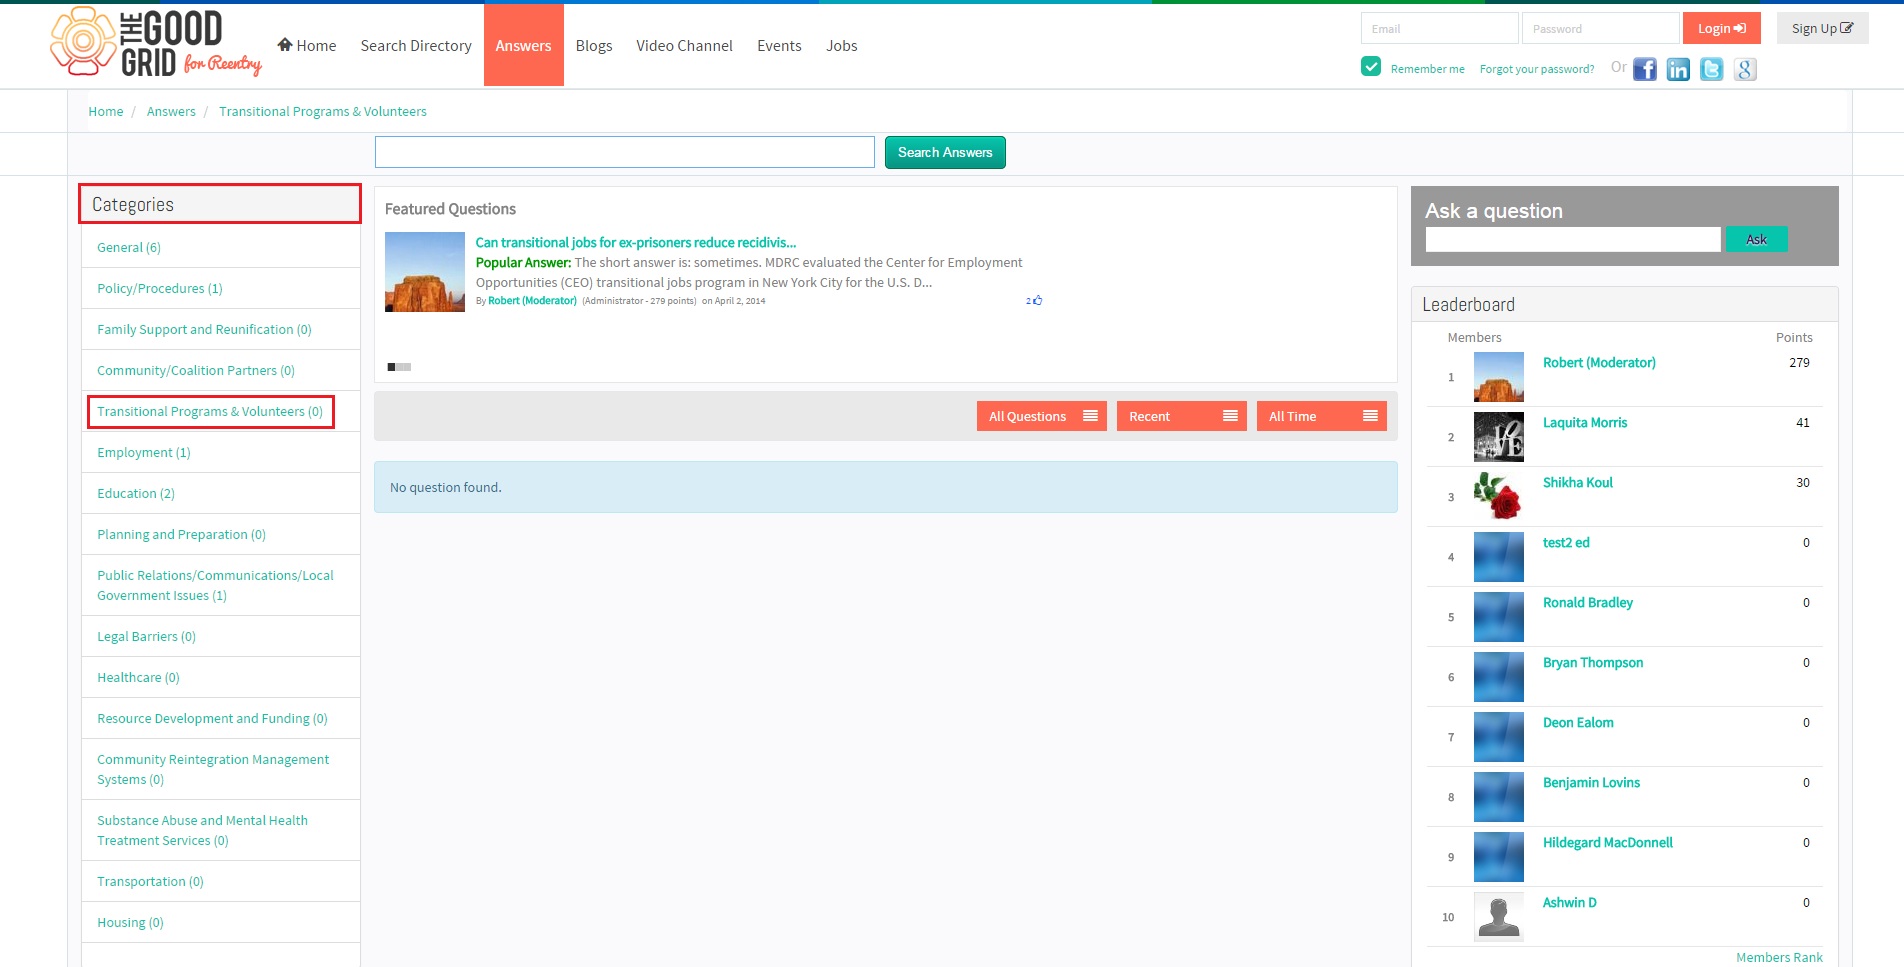Open the Education (2) category

(136, 493)
